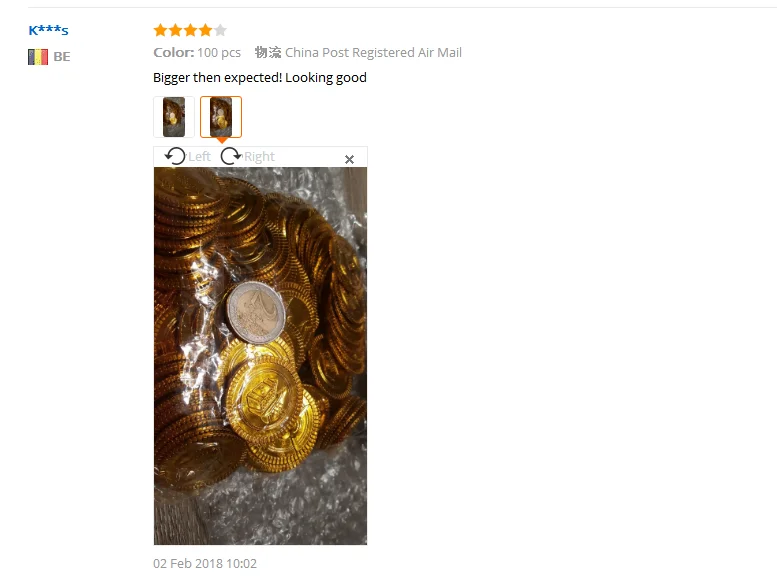The image size is (777, 582).
Task: Click the fourth orange rating star
Action: coord(205,30)
